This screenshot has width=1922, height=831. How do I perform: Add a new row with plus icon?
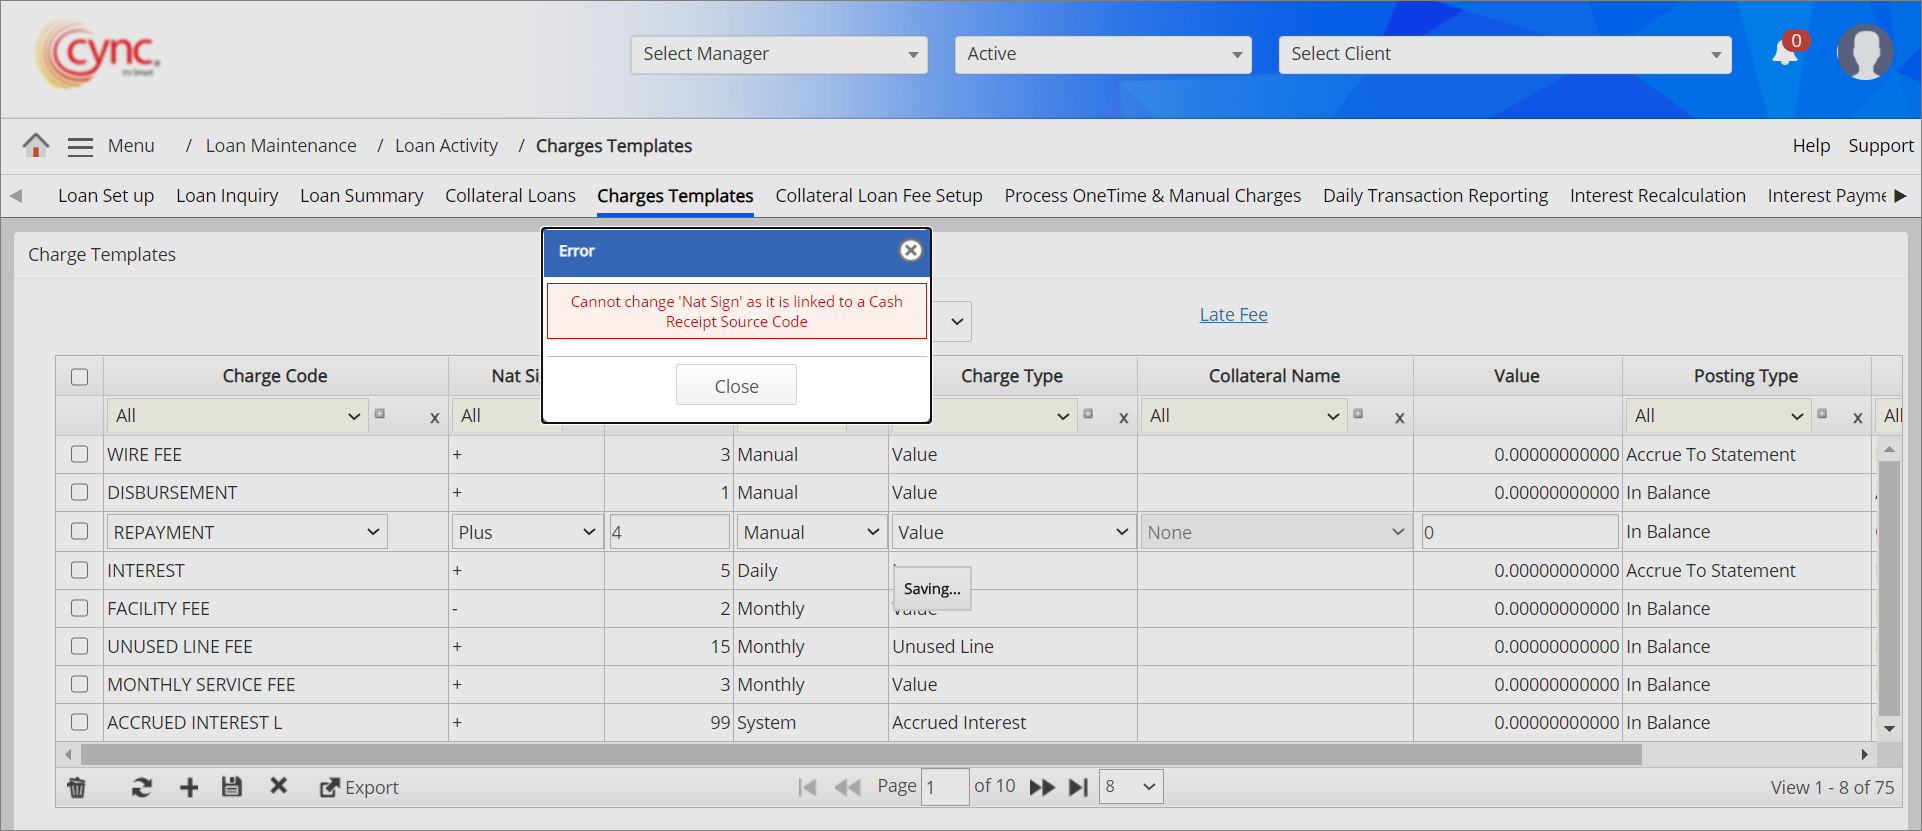pyautogui.click(x=189, y=788)
